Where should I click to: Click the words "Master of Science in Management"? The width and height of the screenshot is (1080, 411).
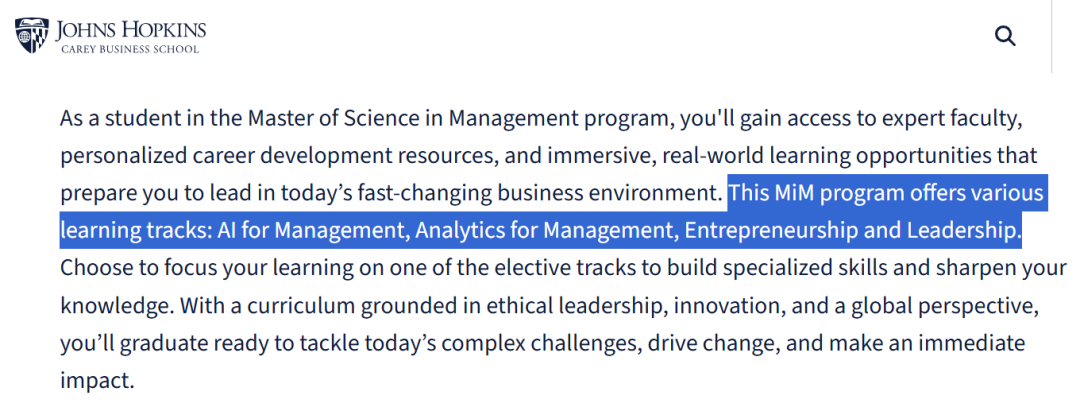(x=413, y=120)
